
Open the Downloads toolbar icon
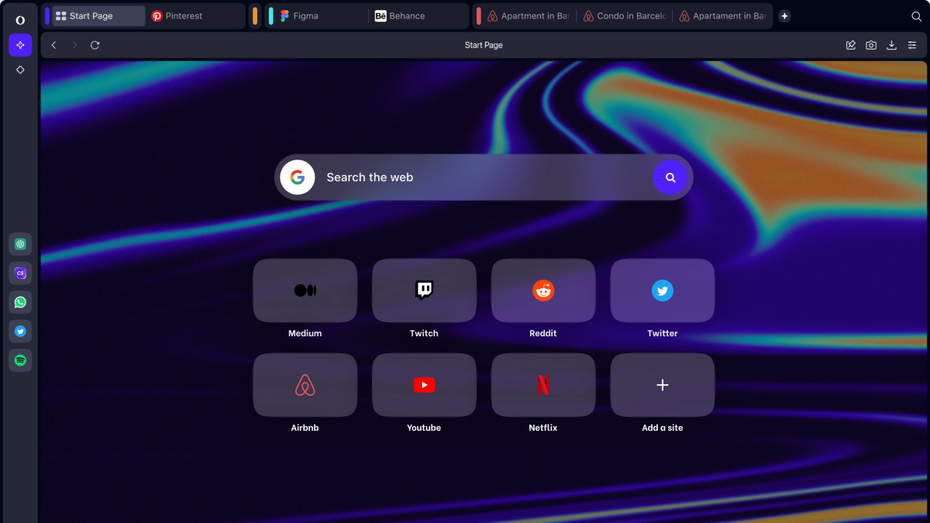(891, 45)
